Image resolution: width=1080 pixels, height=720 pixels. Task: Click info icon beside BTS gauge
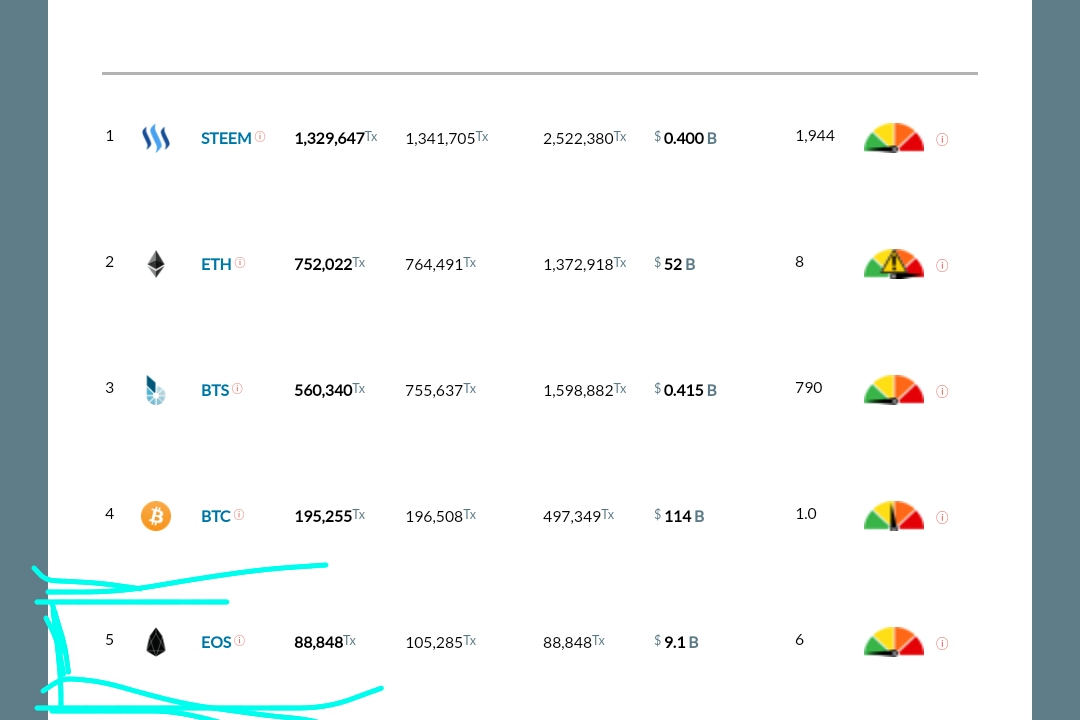click(942, 392)
